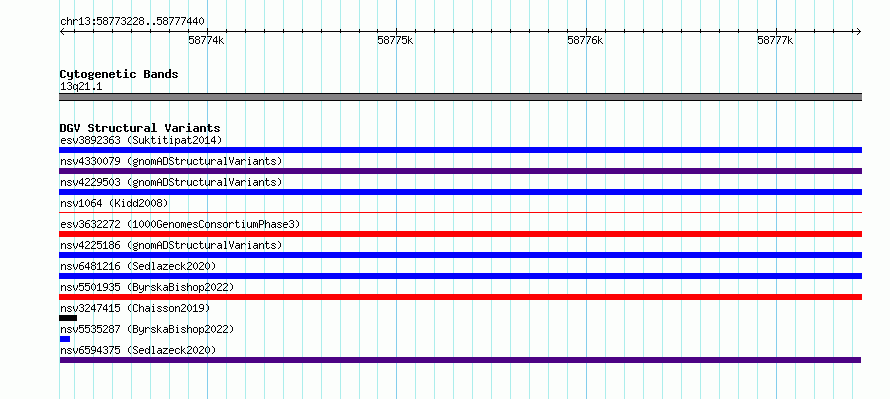Click the esv3892363 Suktitipat2014 variant label
This screenshot has height=399, width=890.
pyautogui.click(x=141, y=140)
